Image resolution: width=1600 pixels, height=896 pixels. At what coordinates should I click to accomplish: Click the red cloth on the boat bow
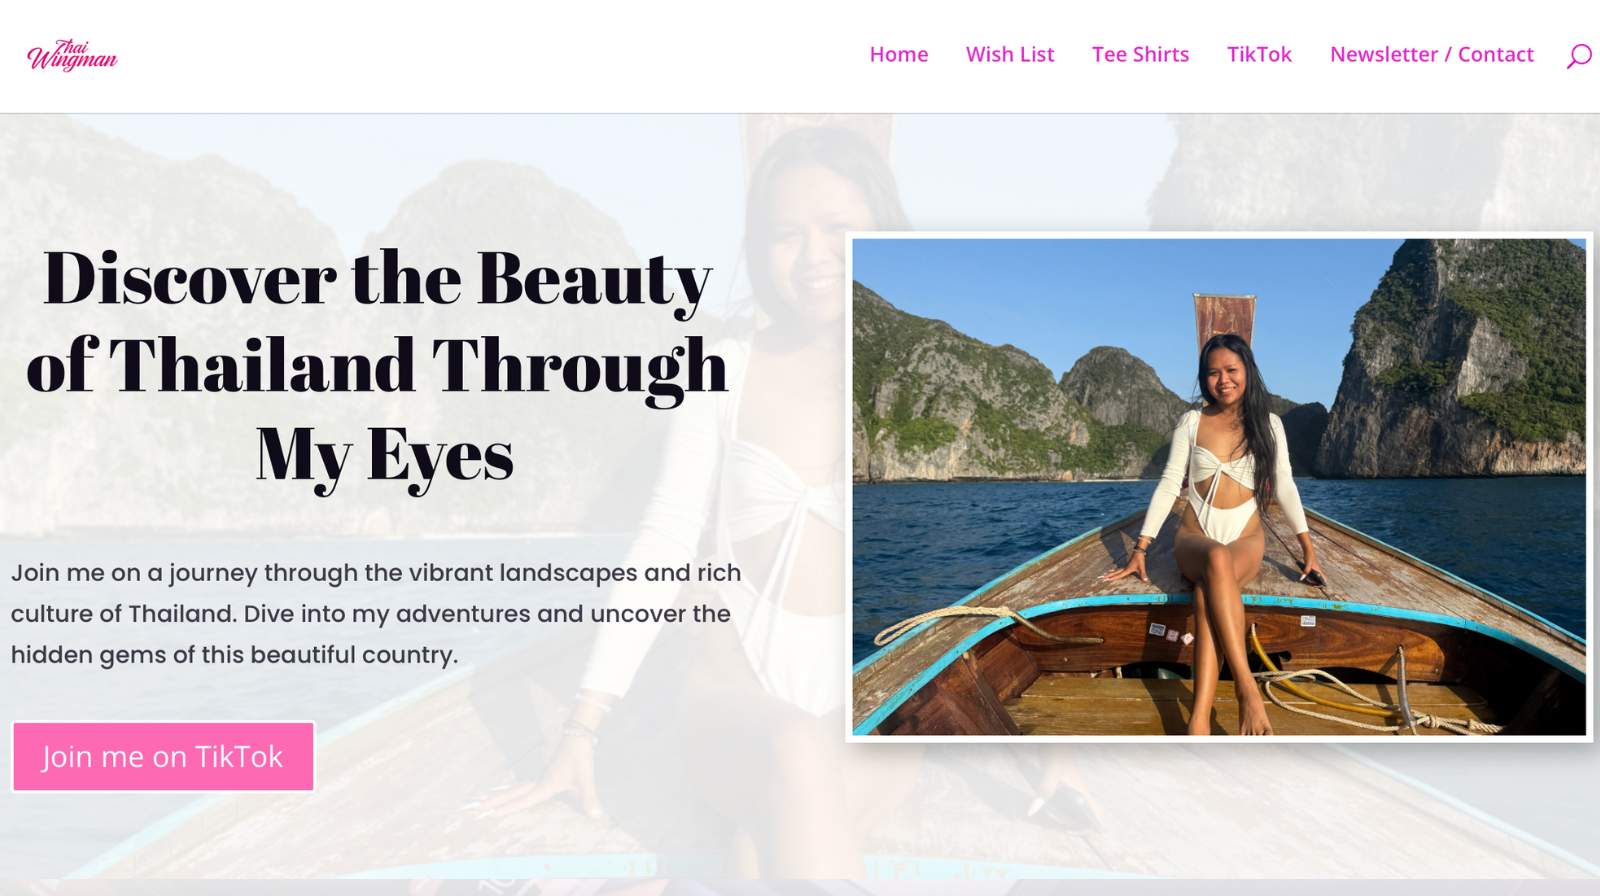click(1225, 318)
